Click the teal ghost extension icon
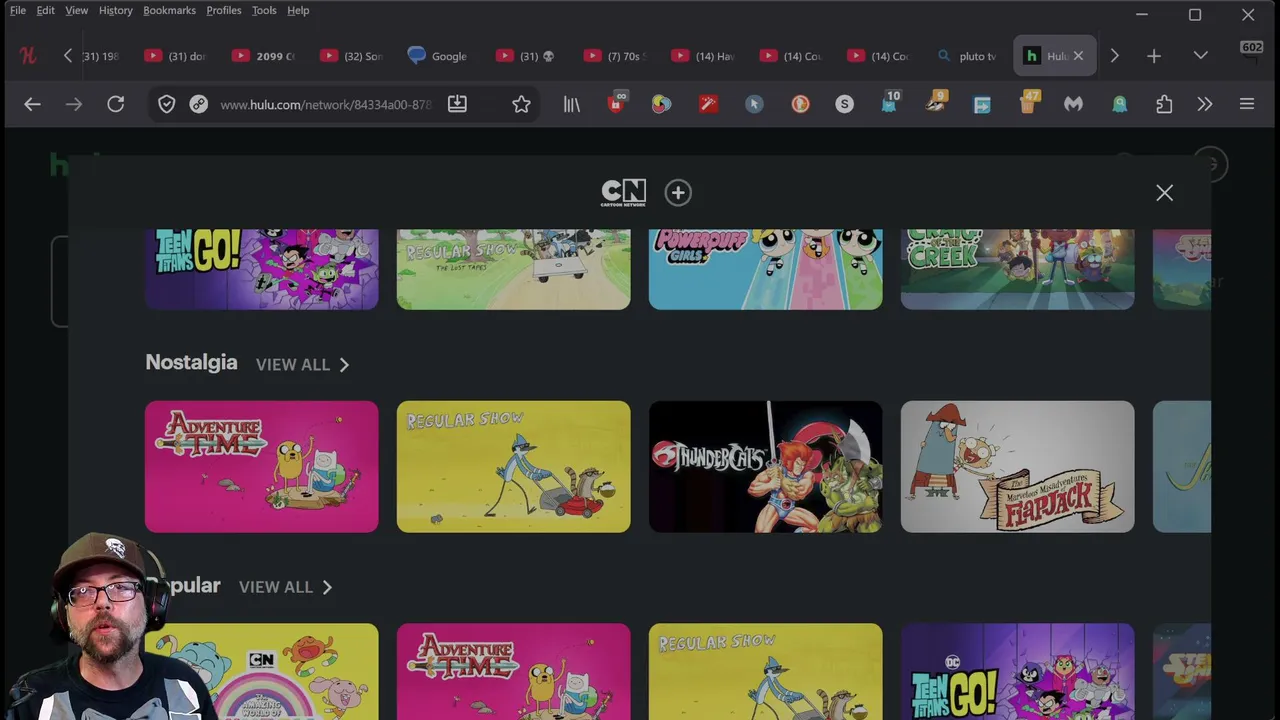The image size is (1280, 720). point(1119,104)
